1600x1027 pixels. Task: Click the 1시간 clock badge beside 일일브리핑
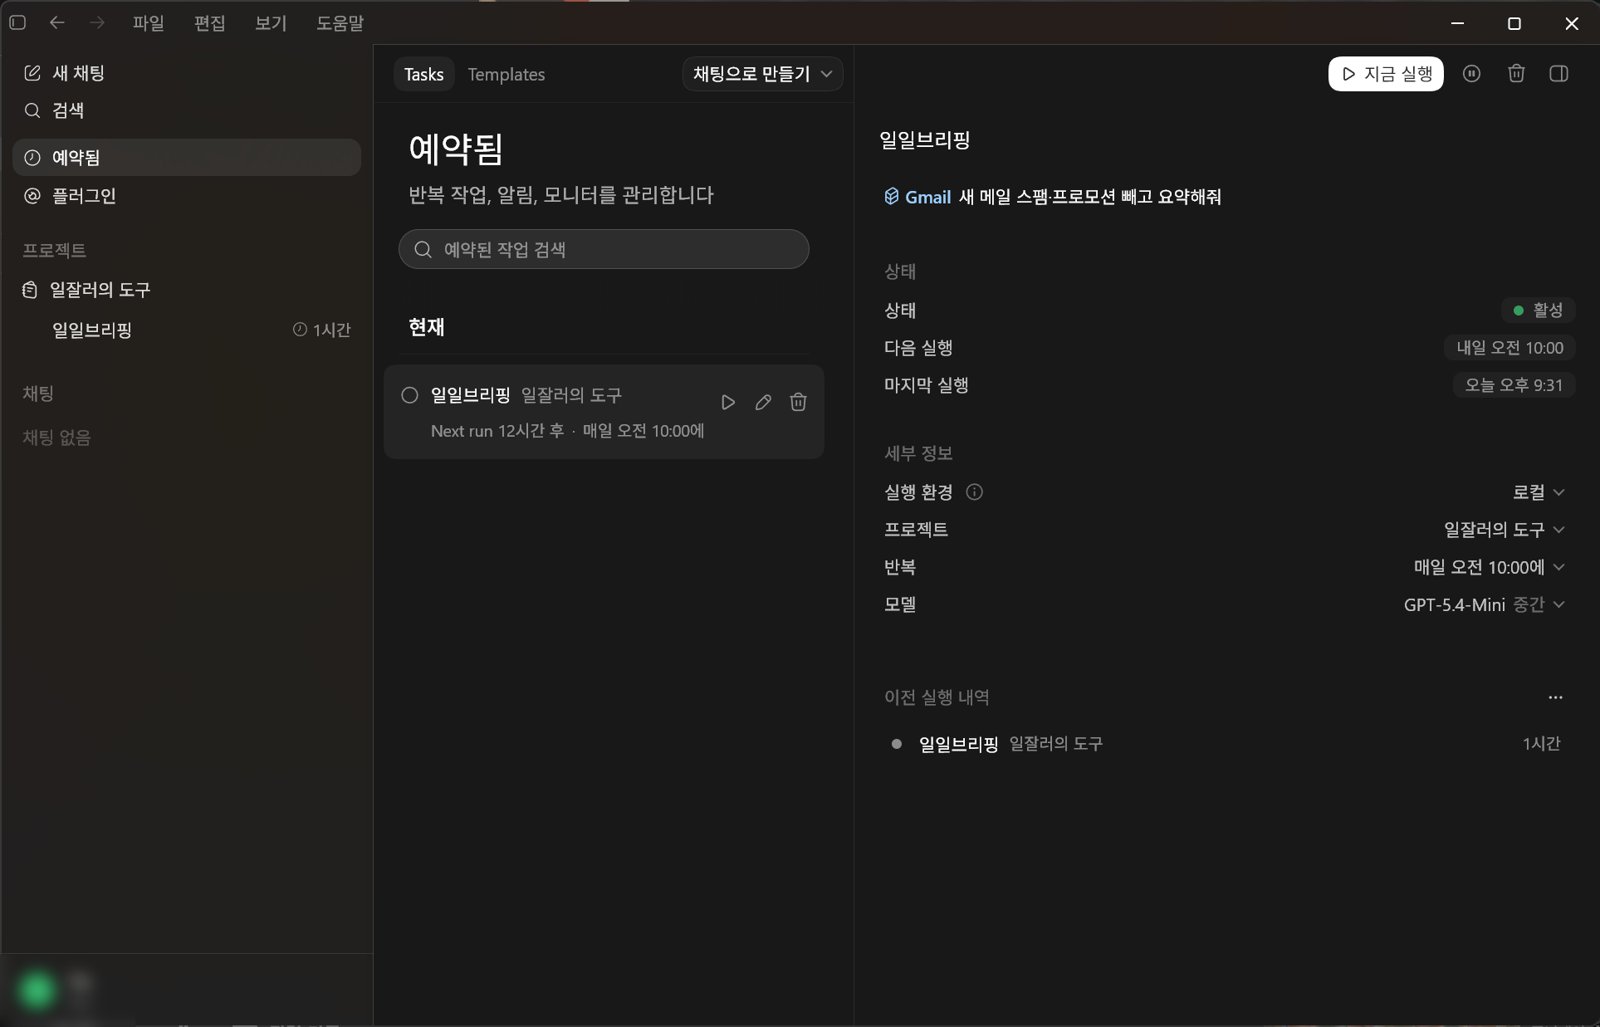coord(321,330)
